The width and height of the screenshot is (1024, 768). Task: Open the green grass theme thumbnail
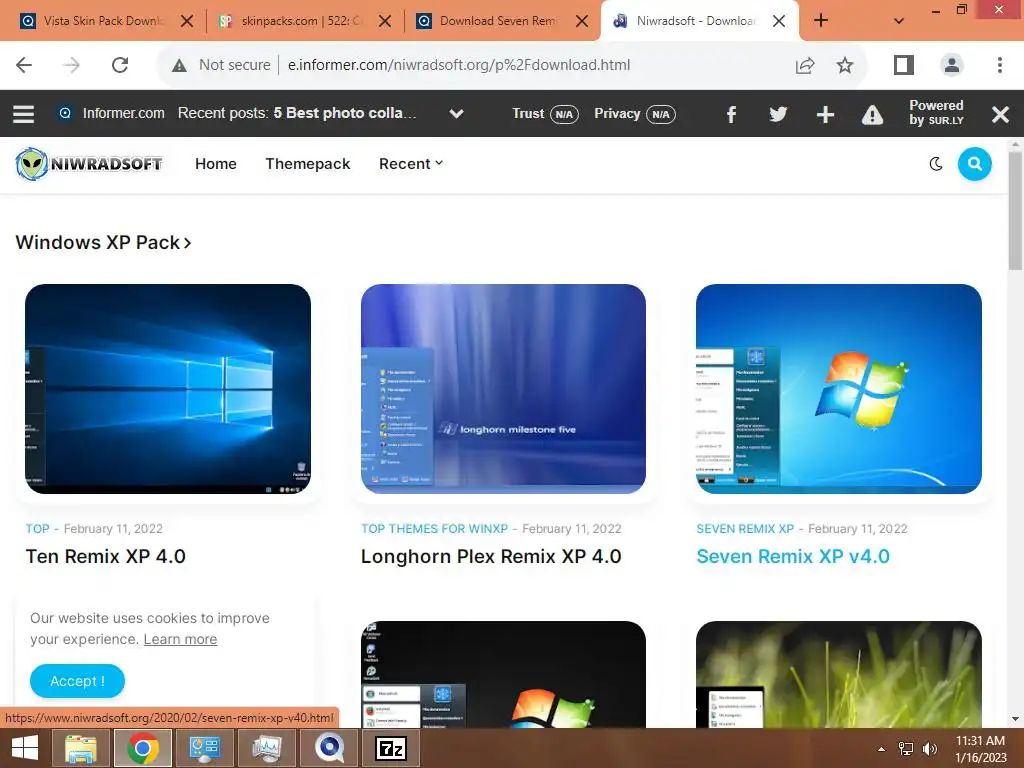(839, 674)
